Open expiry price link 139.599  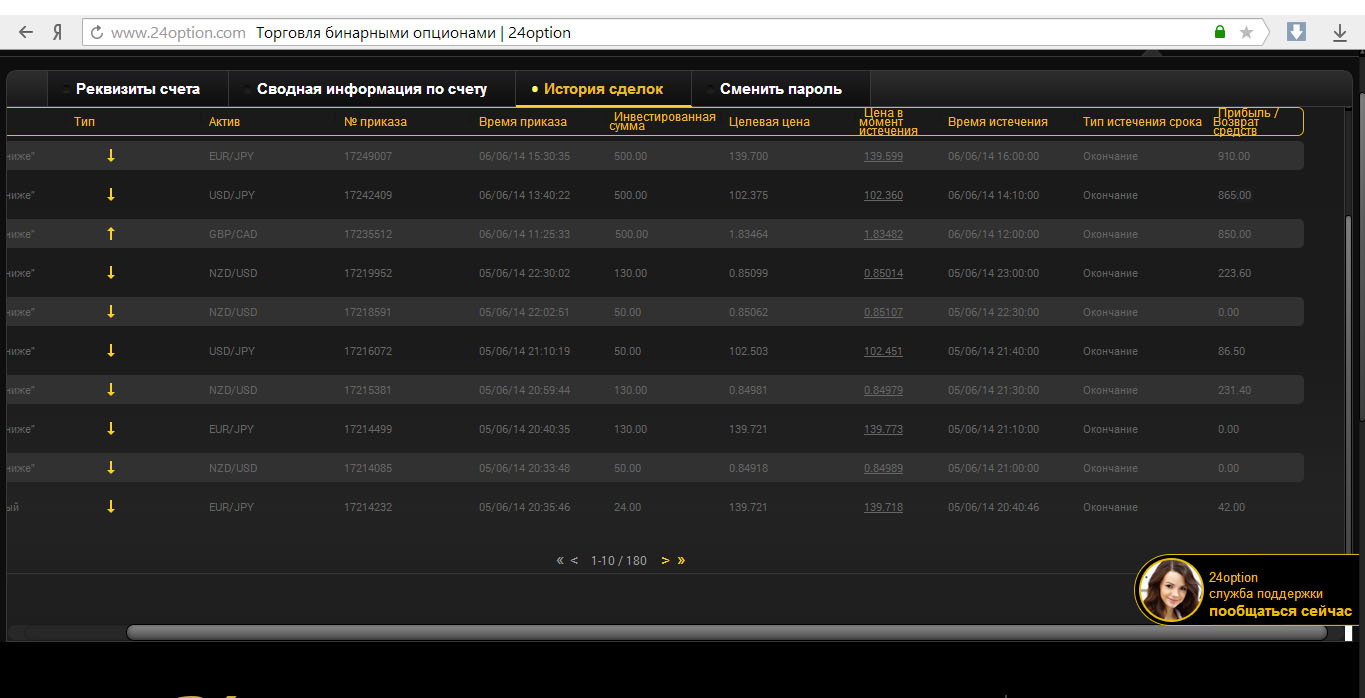(x=883, y=156)
